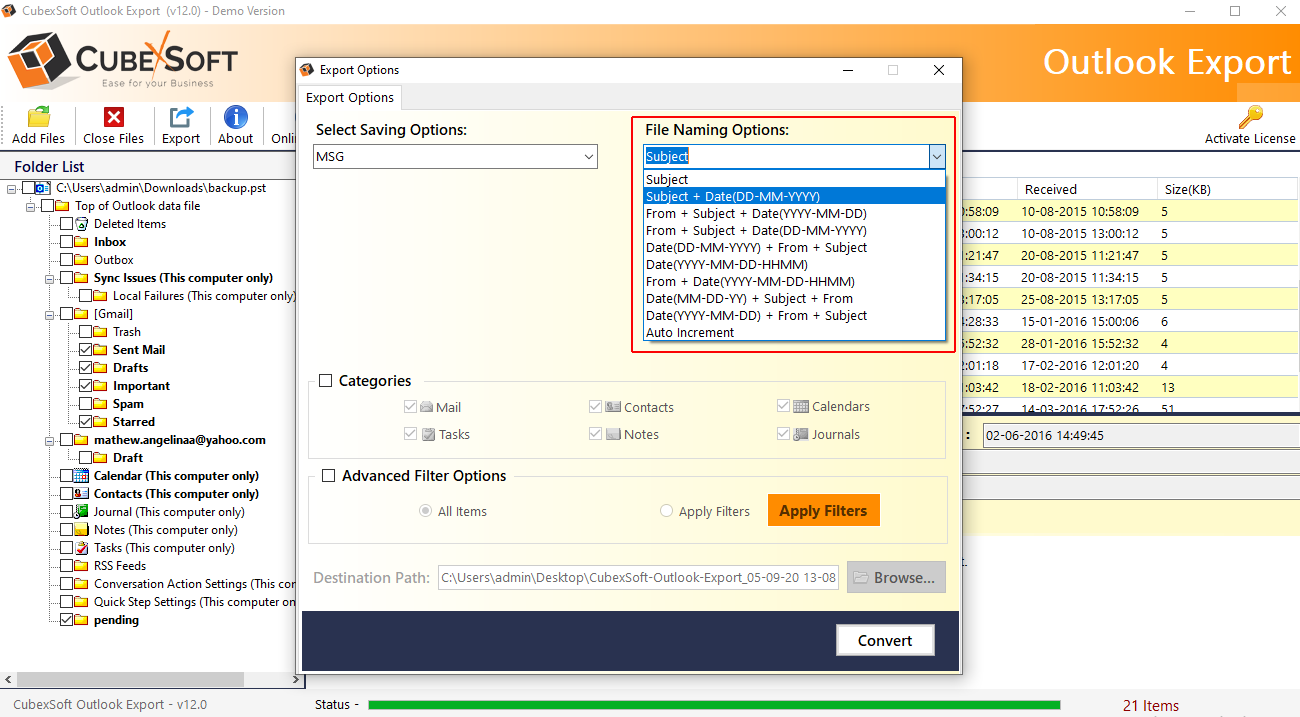Viewport: 1300px width, 717px height.
Task: Collapse the backup.pst root tree node
Action: pyautogui.click(x=12, y=188)
